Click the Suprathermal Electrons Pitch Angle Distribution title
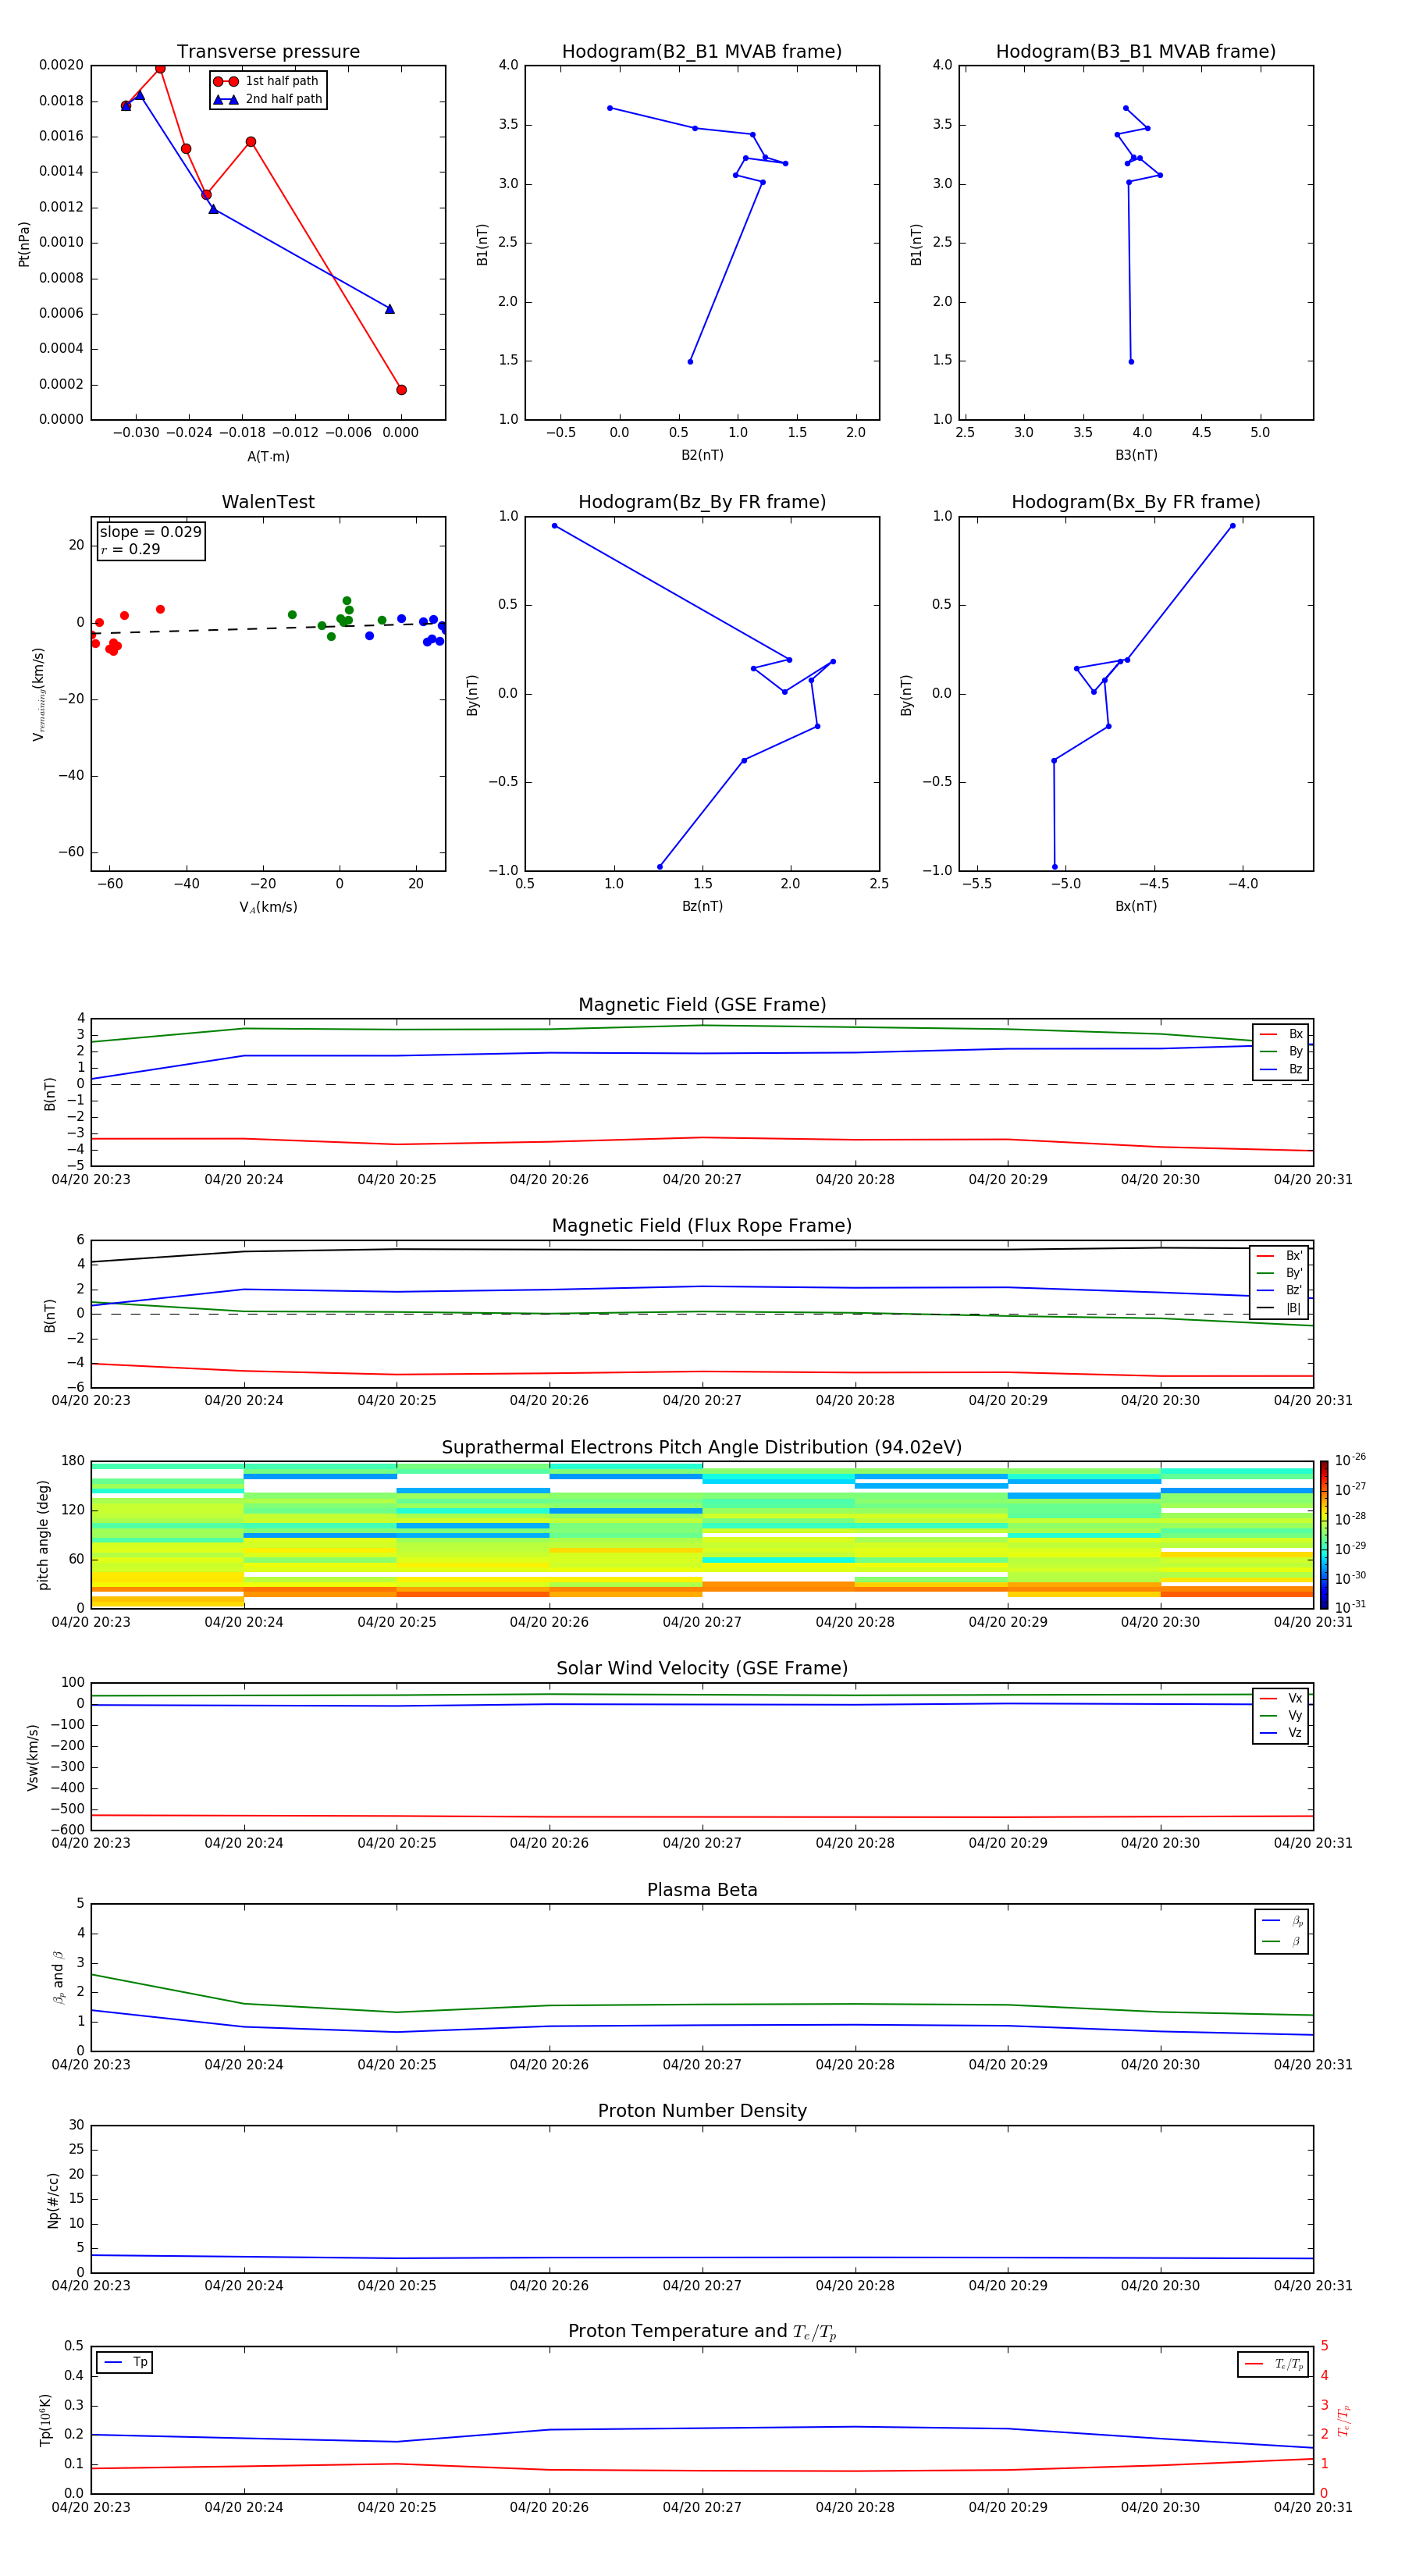The image size is (1405, 2576). (x=702, y=1448)
